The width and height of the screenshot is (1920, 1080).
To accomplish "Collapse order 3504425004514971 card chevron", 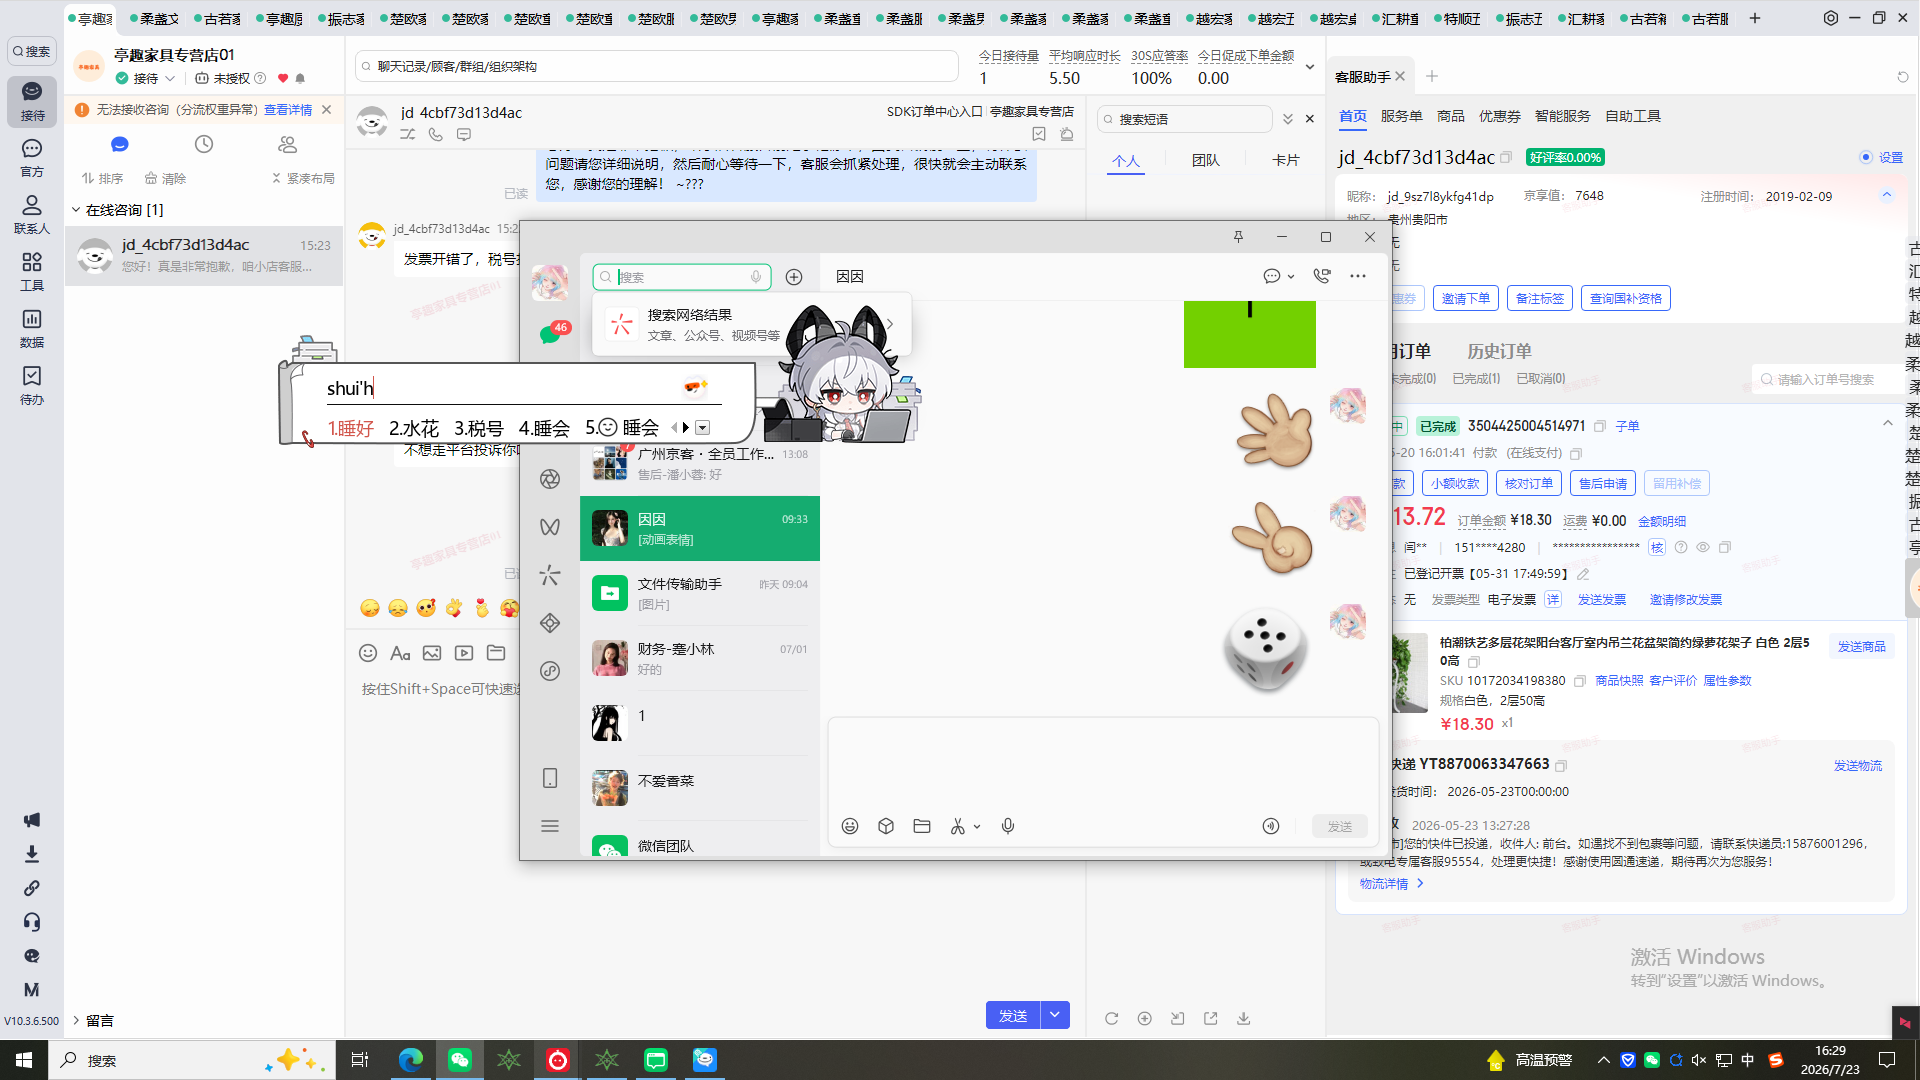I will pyautogui.click(x=1888, y=423).
